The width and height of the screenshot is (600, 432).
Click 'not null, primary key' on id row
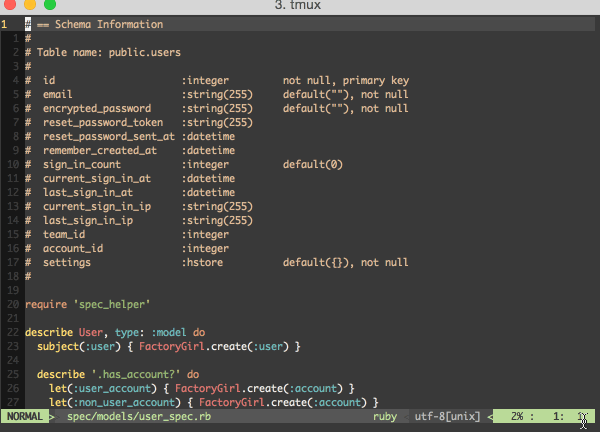pos(346,80)
